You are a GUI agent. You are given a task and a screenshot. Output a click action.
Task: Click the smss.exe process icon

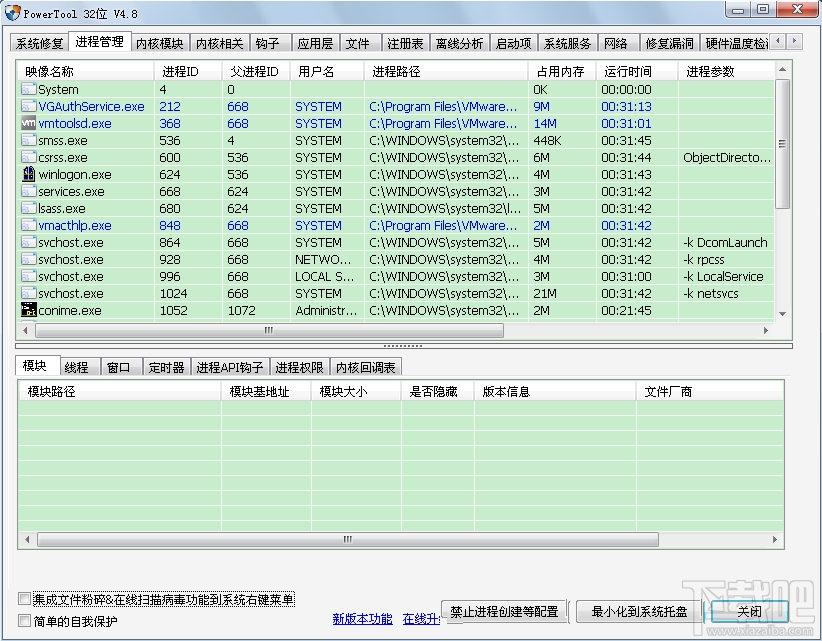point(27,140)
